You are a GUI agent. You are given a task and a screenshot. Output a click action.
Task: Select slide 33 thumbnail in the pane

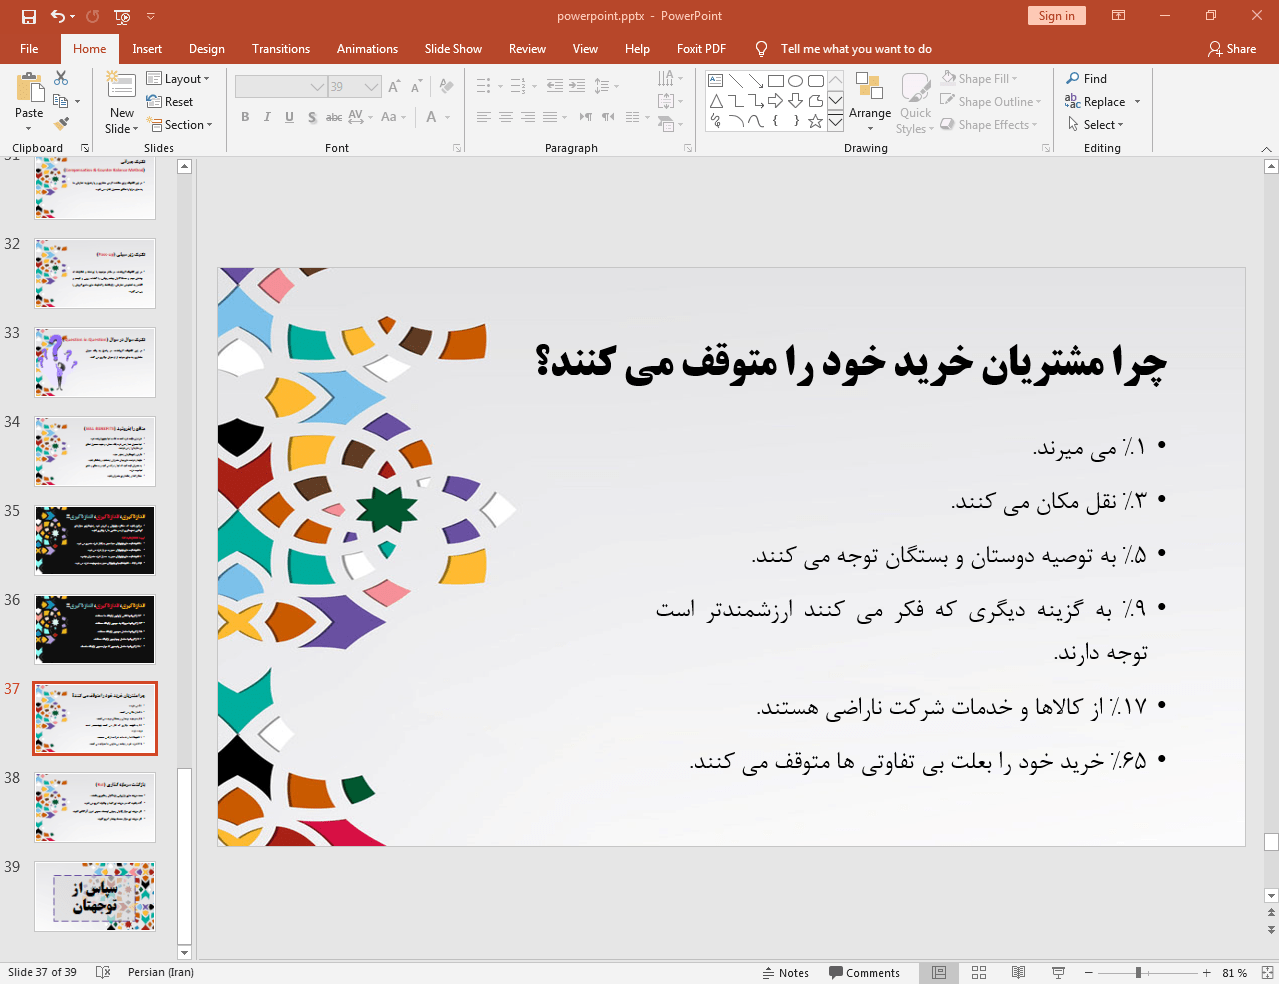click(94, 362)
